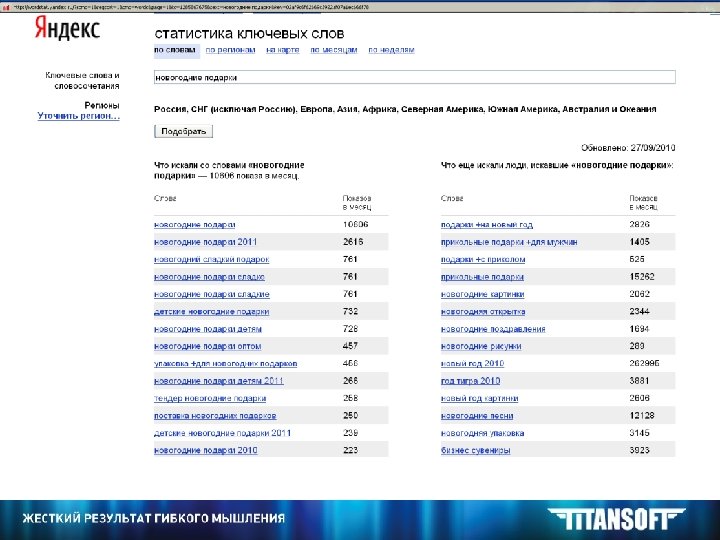Open the link 'подарки +с приколом'
720x540 pixels.
(483, 259)
